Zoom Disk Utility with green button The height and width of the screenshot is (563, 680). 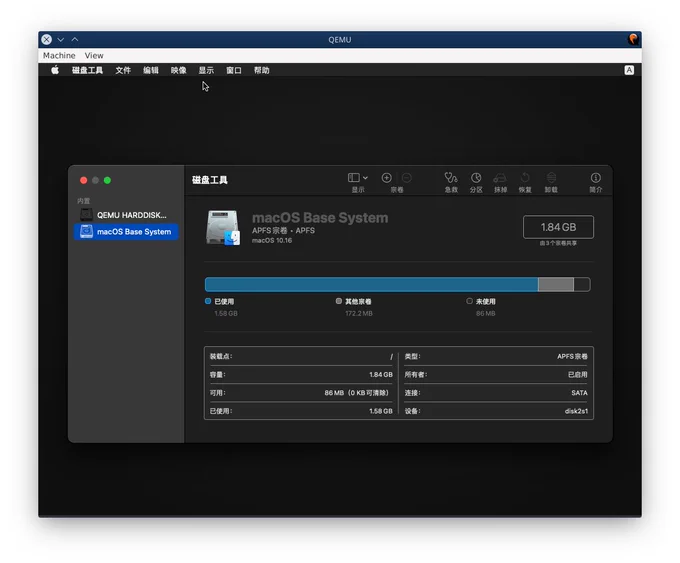107,180
